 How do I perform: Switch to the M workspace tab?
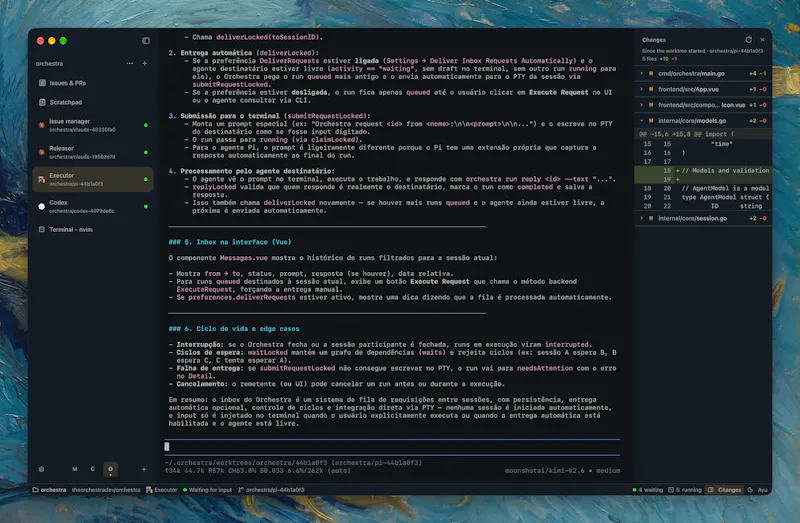click(75, 469)
